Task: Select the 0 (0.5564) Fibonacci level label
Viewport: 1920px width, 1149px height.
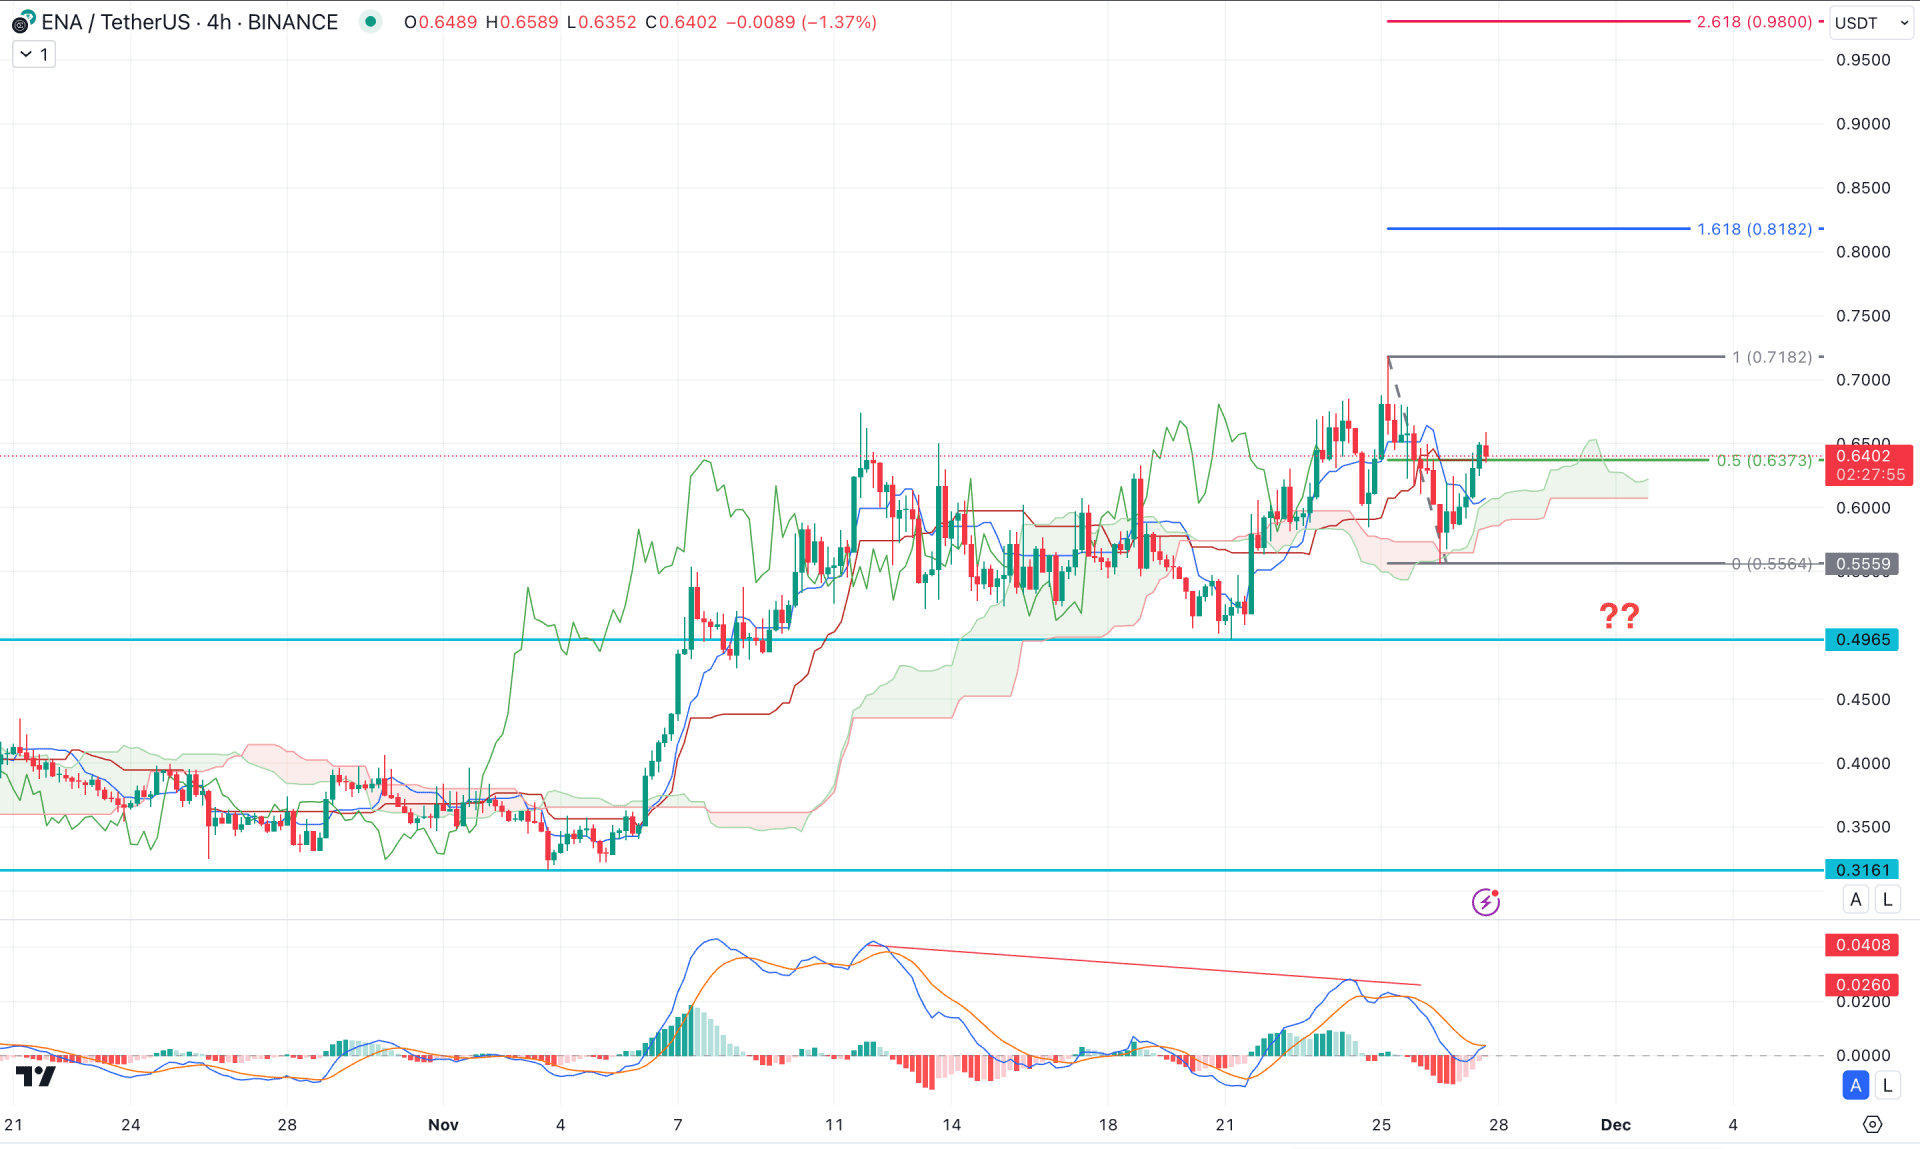Action: 1772,564
